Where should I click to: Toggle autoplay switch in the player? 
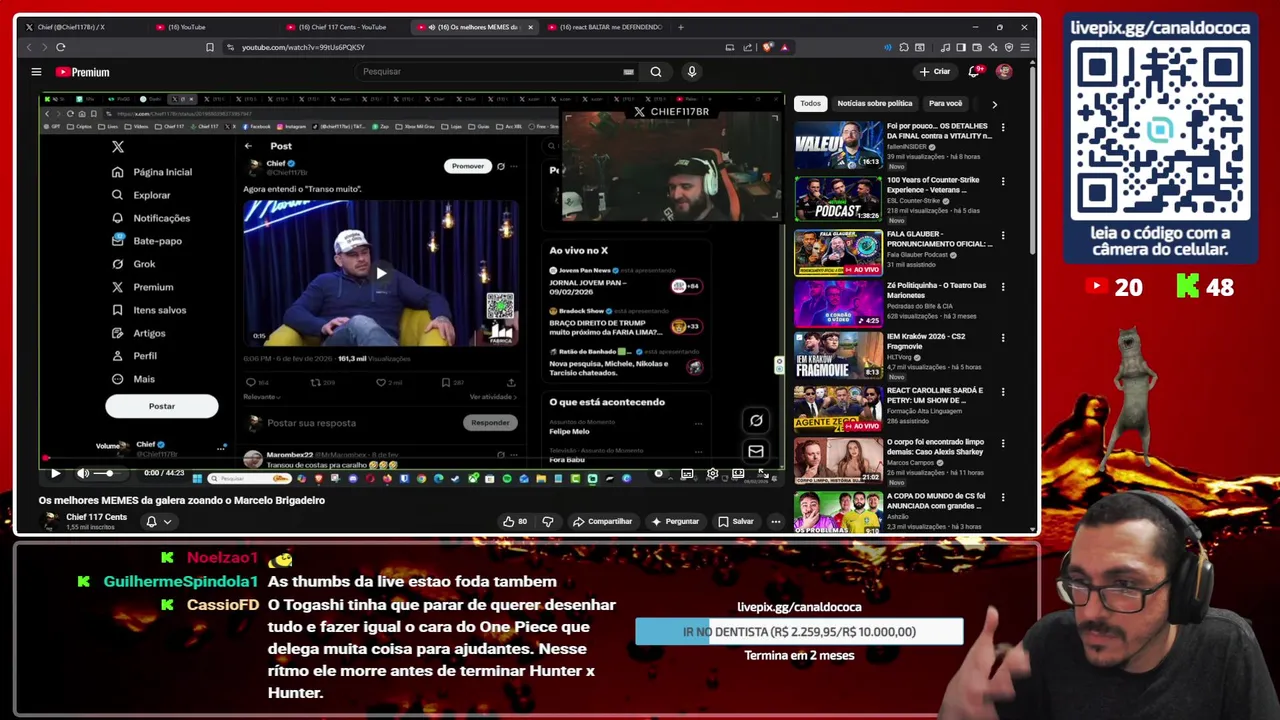click(659, 473)
